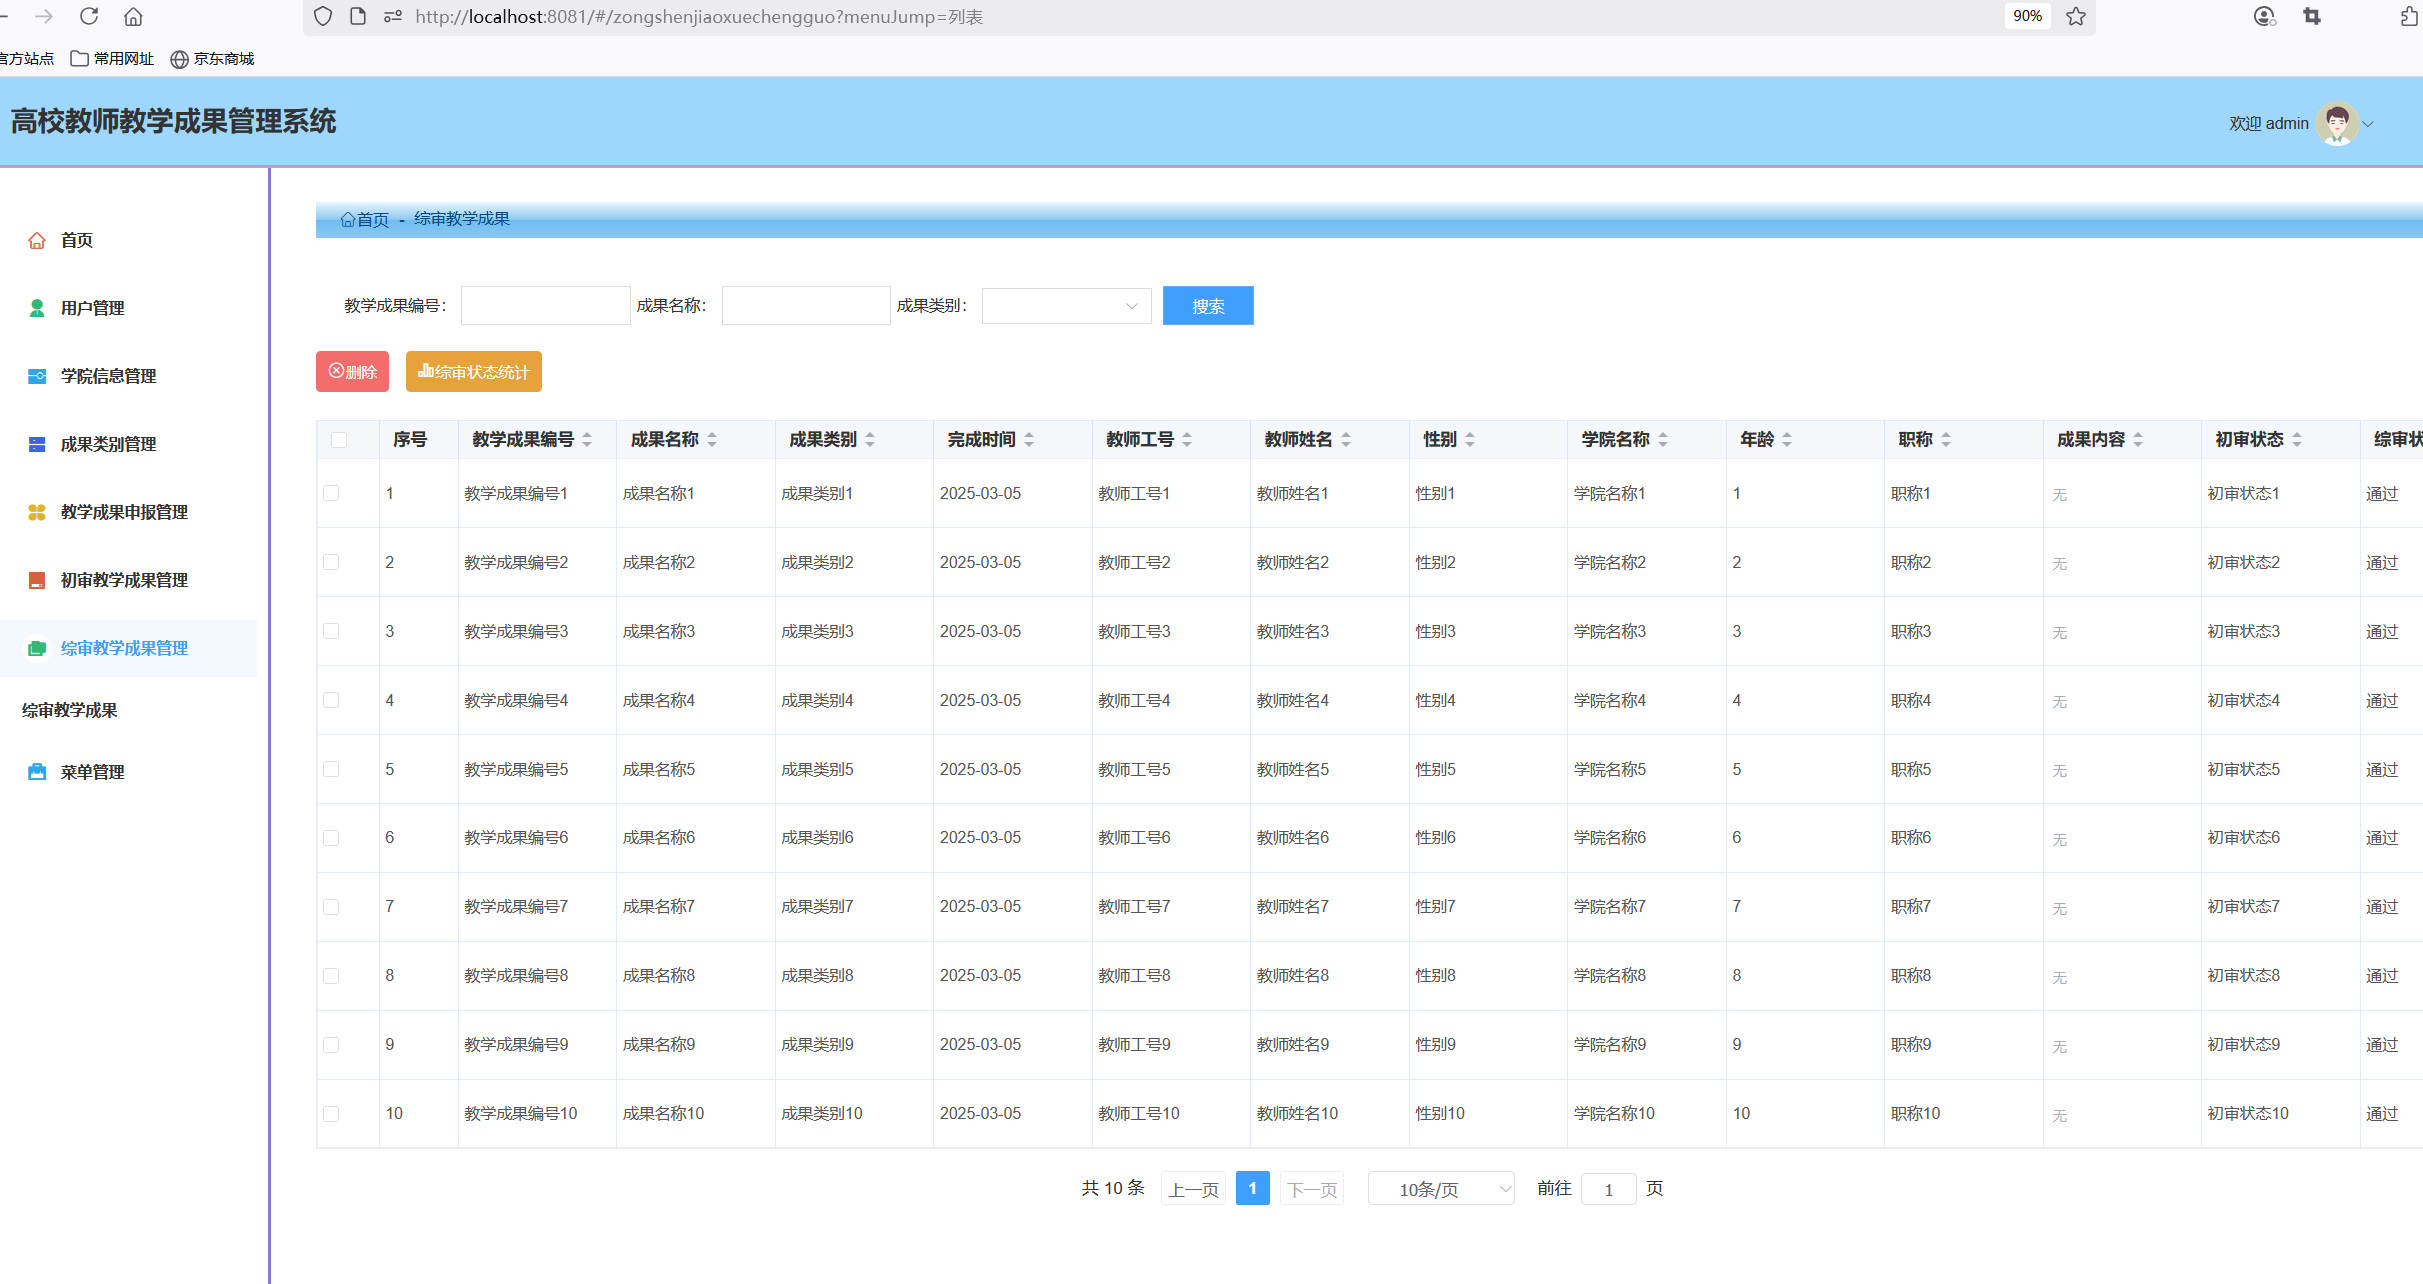Open 初审教学成果管理 sidebar menu
Screen dimensions: 2423x1284
pyautogui.click(x=124, y=580)
